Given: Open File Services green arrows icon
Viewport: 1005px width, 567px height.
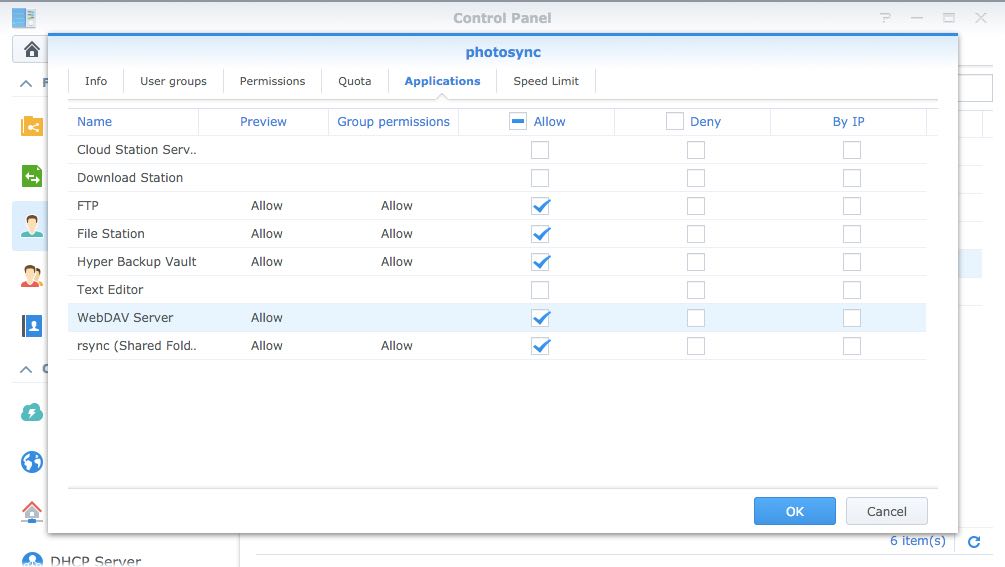Looking at the screenshot, I should pos(31,176).
